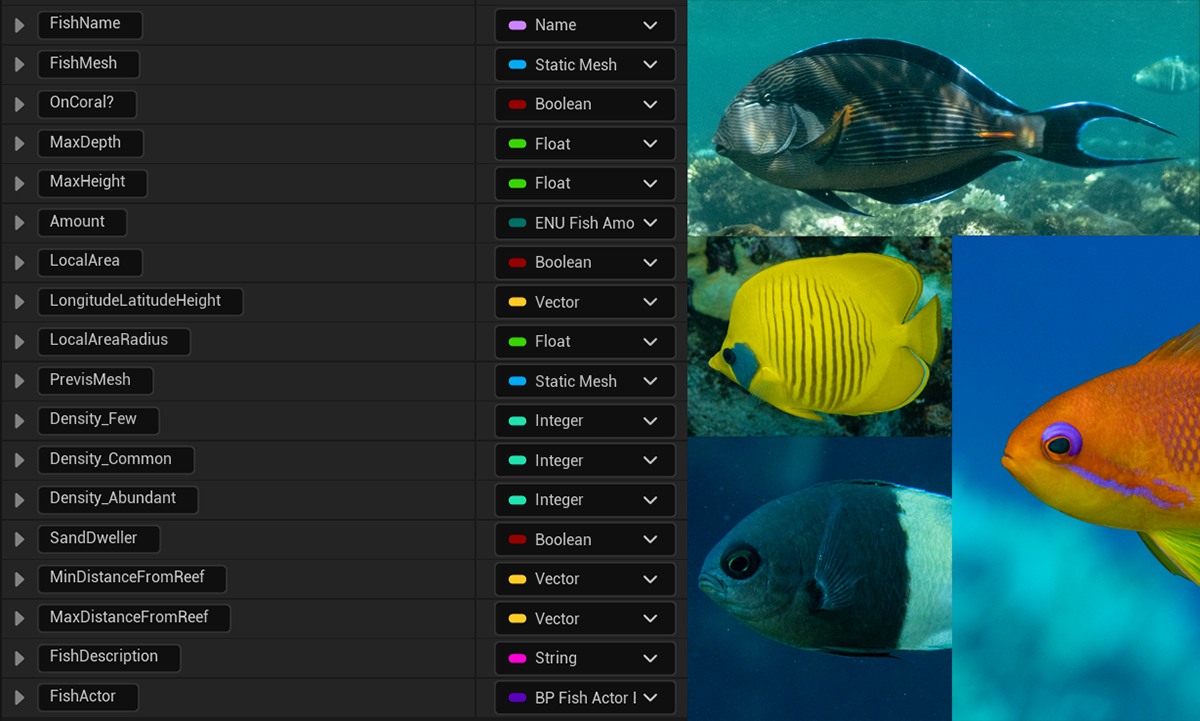Select the yellow butterflyfish photo
This screenshot has height=721, width=1200.
click(x=819, y=336)
